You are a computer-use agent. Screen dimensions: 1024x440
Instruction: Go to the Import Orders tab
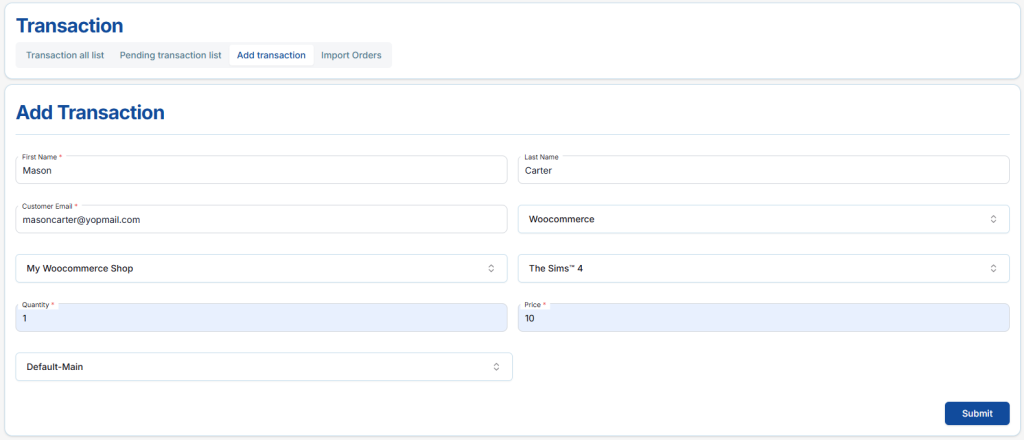tap(351, 55)
